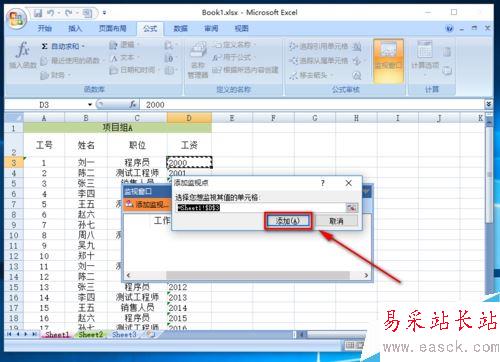Image resolution: width=500 pixels, height=362 pixels.
Task: Click the 工资 header cell
Action: pyautogui.click(x=189, y=145)
